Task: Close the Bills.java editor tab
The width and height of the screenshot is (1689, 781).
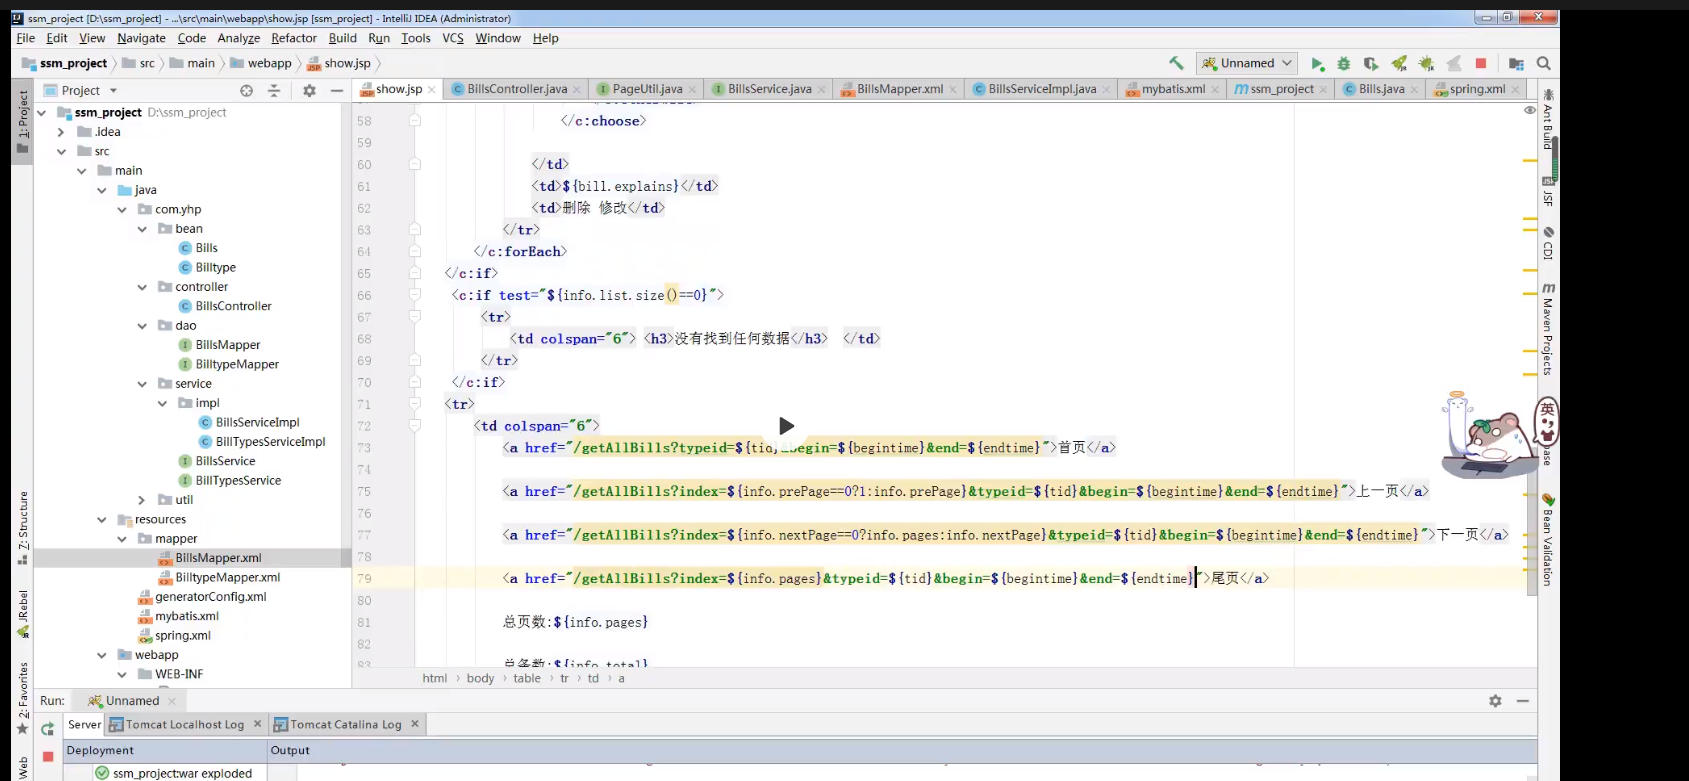Action: (1414, 90)
